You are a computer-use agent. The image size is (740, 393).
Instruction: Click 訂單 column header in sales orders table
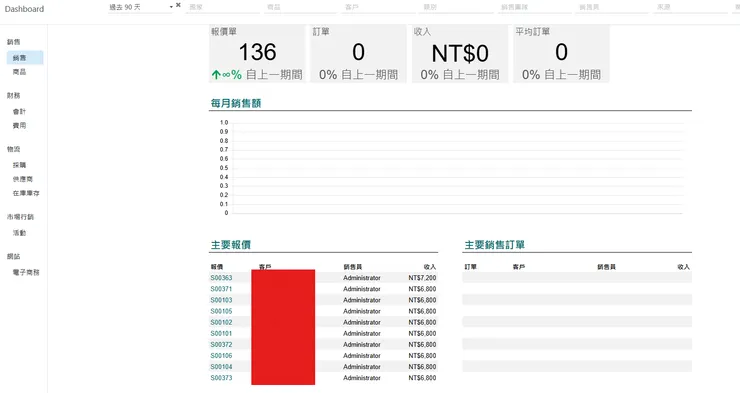point(471,267)
